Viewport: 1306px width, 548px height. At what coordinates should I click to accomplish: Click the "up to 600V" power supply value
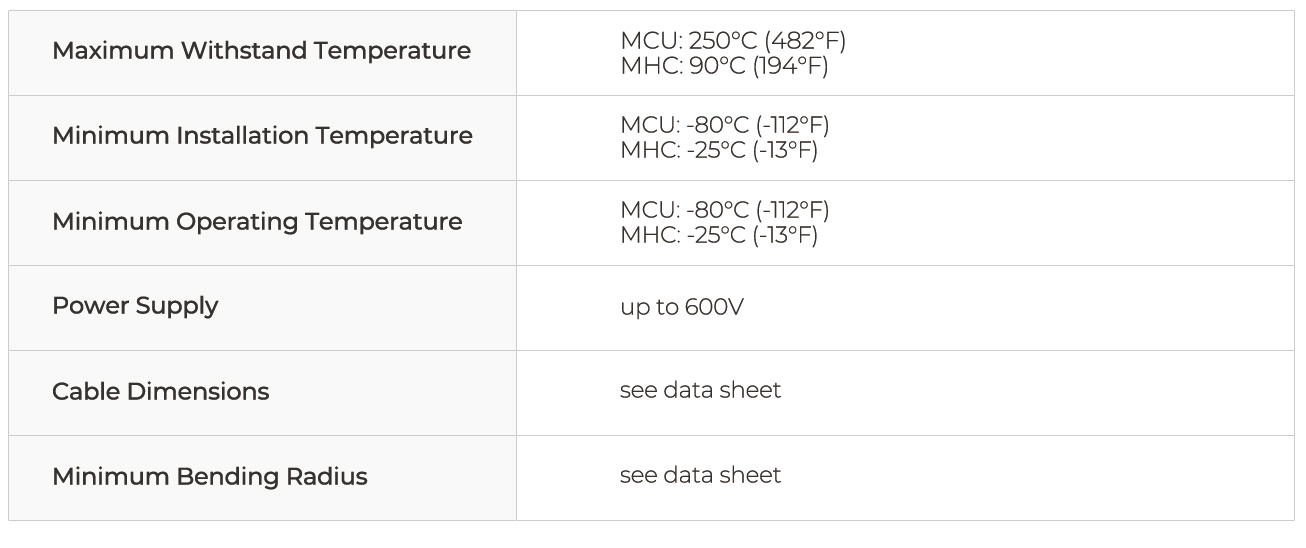point(681,307)
